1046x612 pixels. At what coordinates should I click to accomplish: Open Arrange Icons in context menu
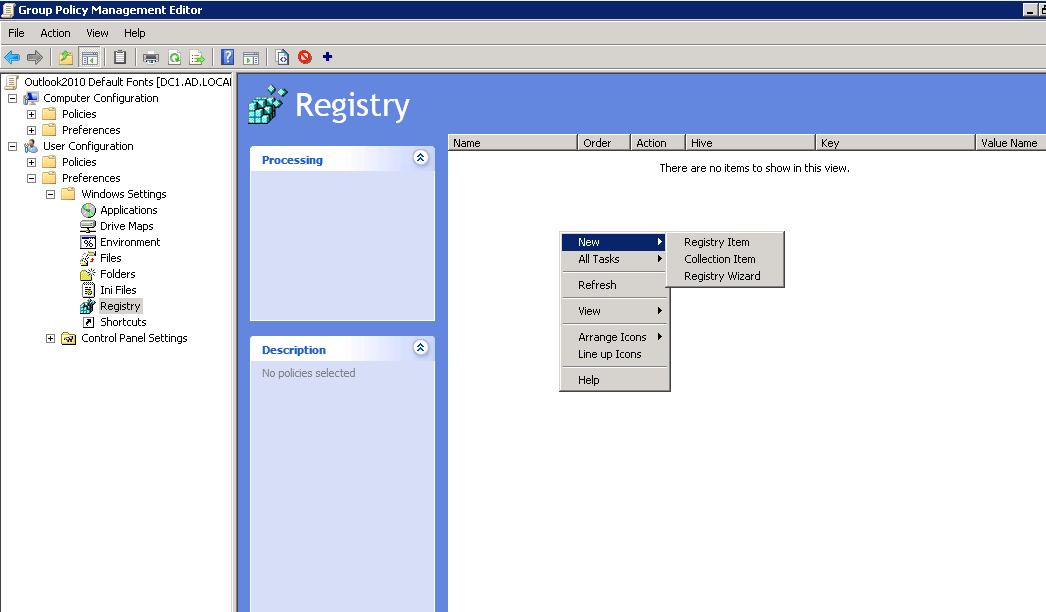click(614, 337)
